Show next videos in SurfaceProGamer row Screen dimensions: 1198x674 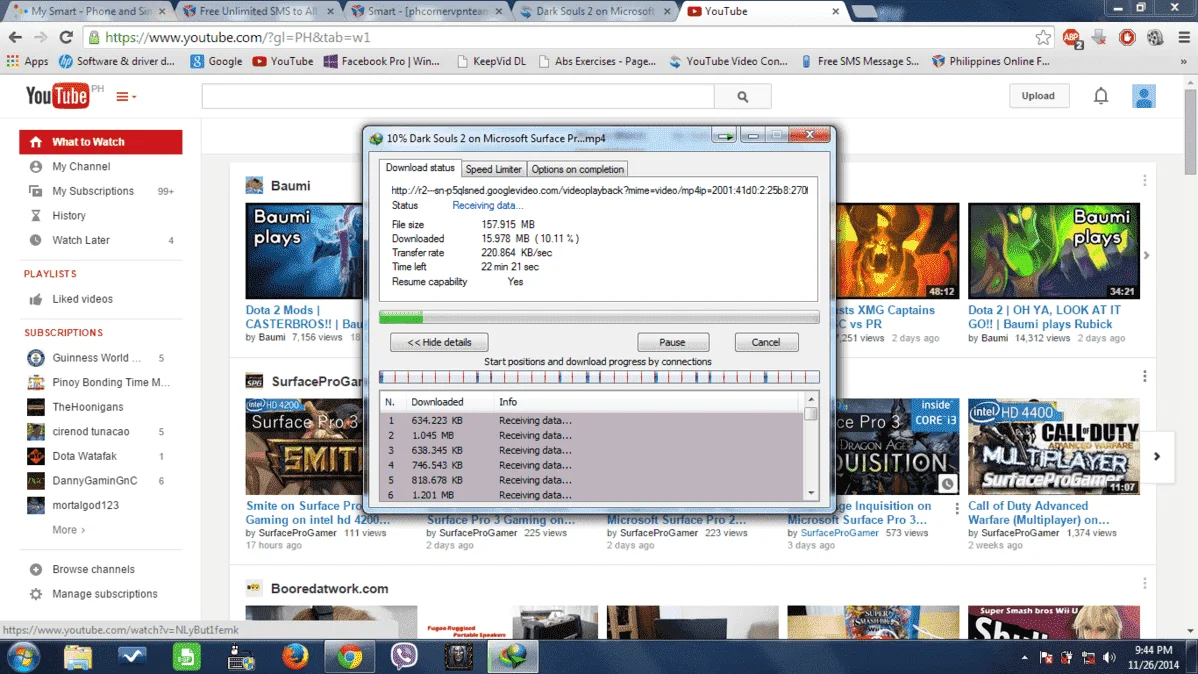1157,456
